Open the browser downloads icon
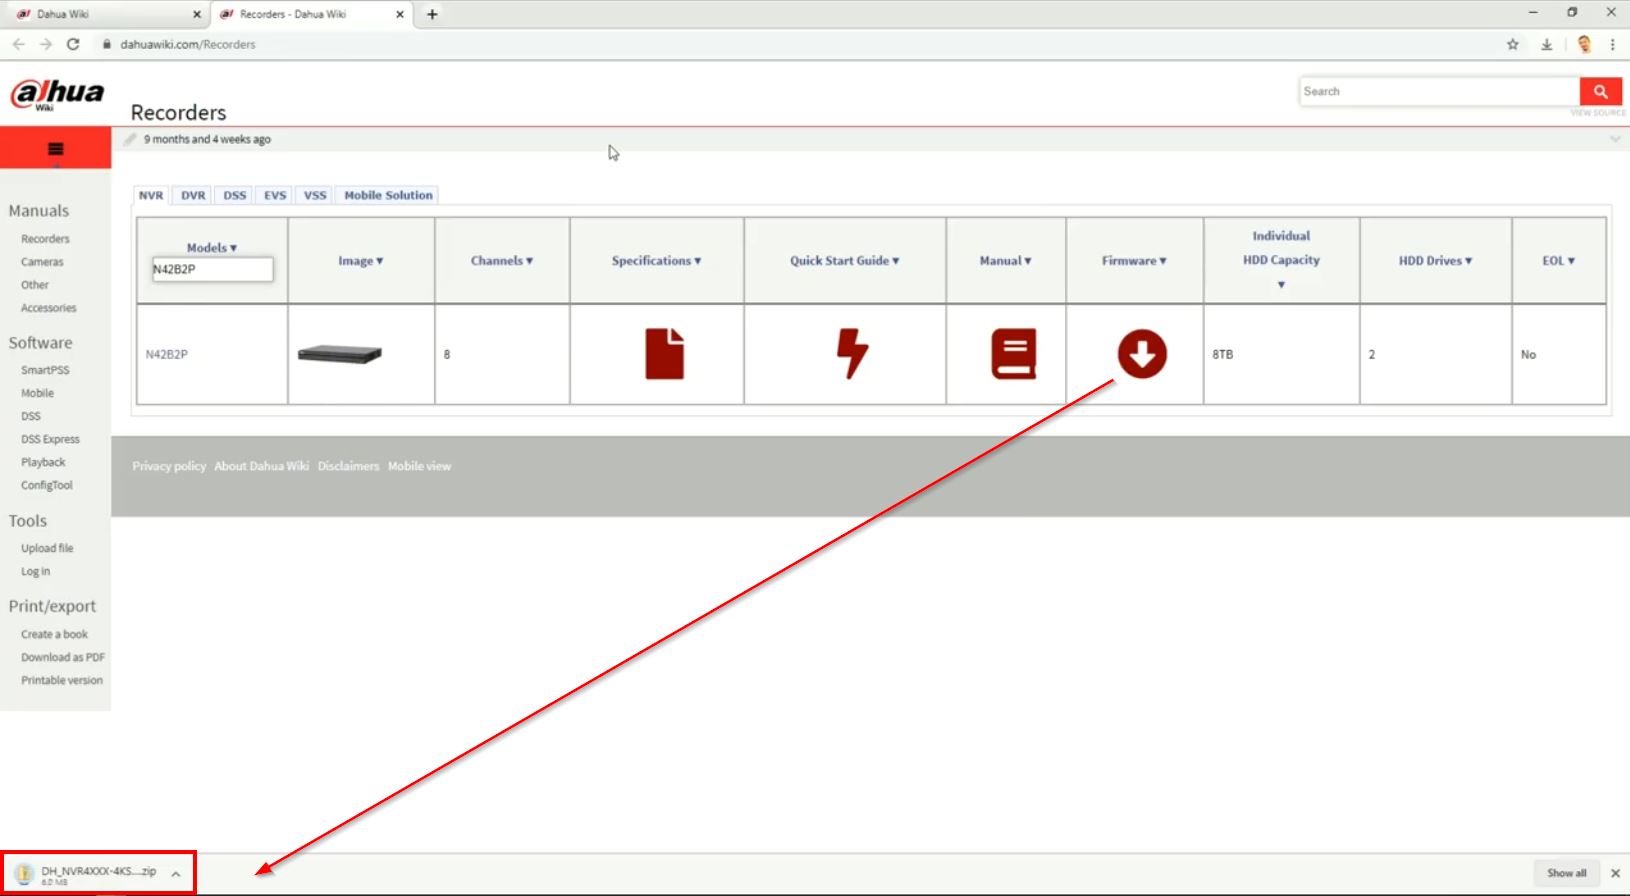The width and height of the screenshot is (1630, 896). tap(1547, 44)
